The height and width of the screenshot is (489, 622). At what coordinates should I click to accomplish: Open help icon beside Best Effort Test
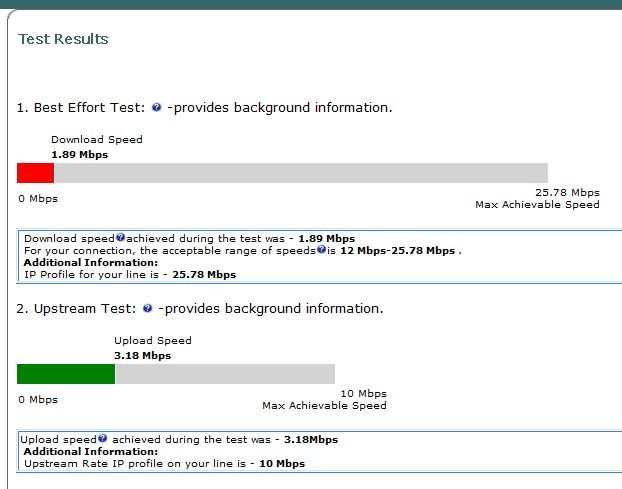pos(157,107)
